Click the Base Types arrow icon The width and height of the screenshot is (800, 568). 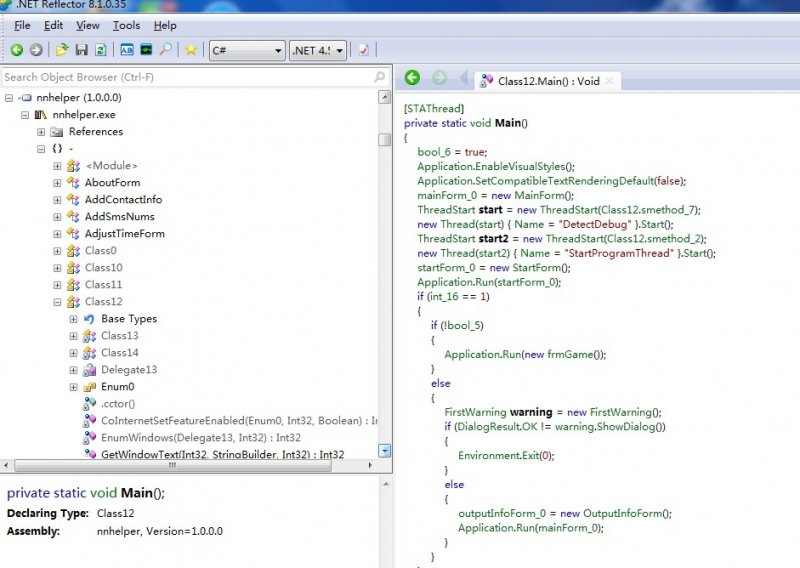click(x=89, y=319)
